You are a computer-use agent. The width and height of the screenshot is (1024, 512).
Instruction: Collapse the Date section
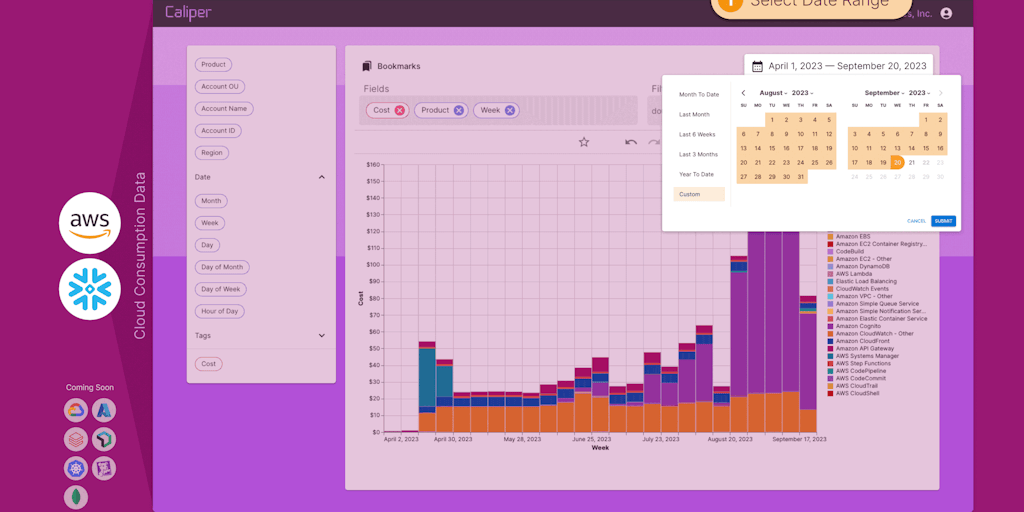click(321, 177)
